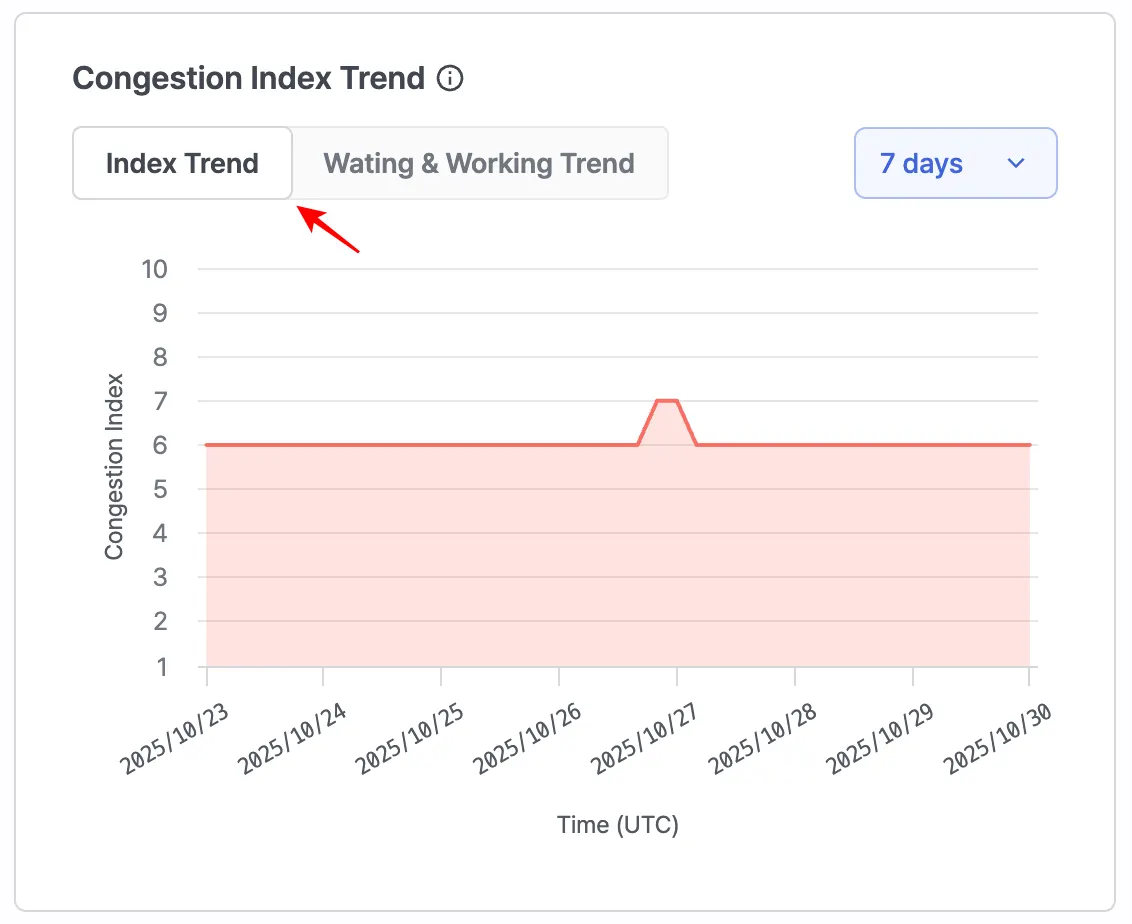Open the 7 days time range dropdown

(955, 163)
